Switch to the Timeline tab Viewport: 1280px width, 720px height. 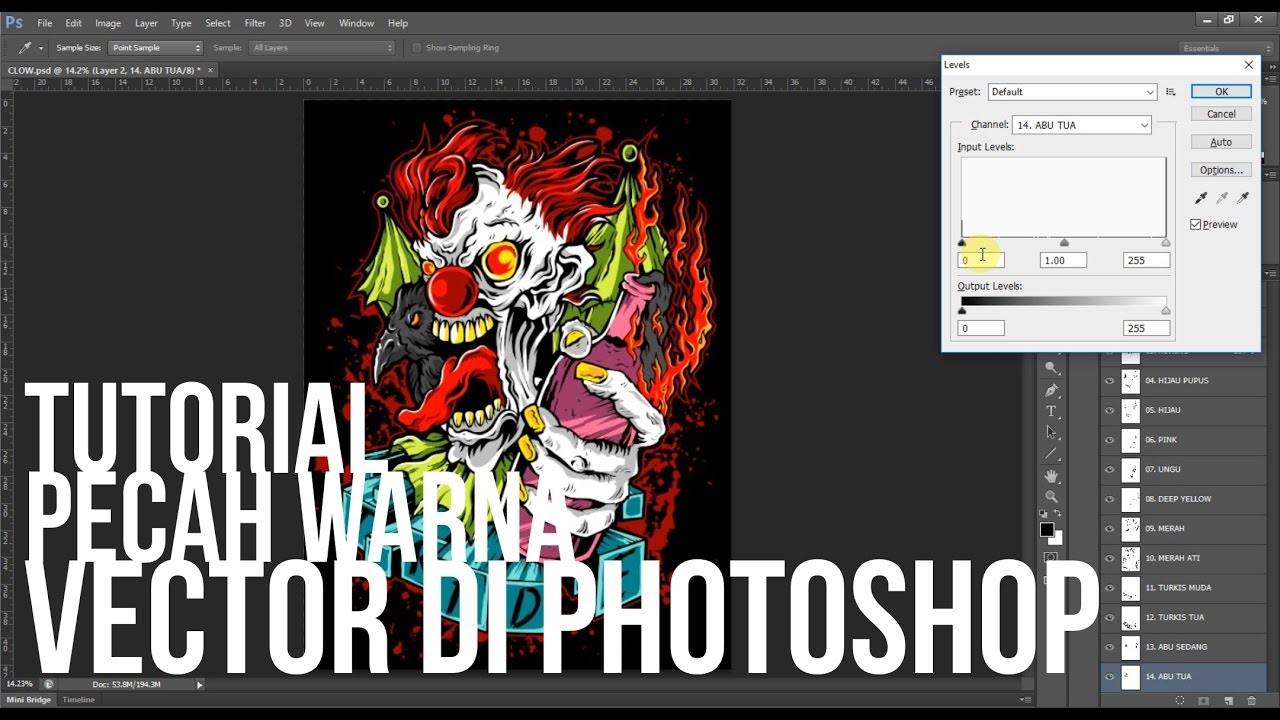tap(78, 700)
